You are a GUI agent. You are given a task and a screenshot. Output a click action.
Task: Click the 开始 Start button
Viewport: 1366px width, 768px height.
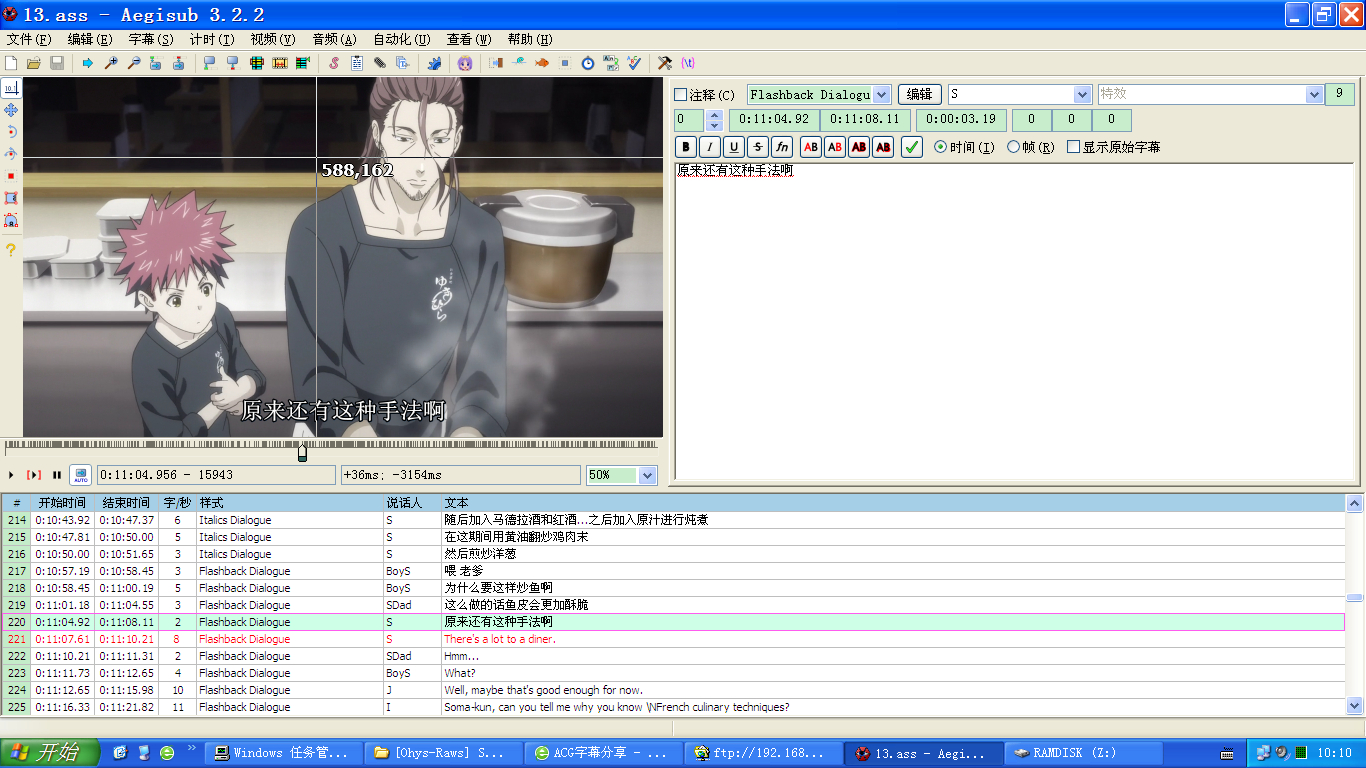tap(50, 752)
